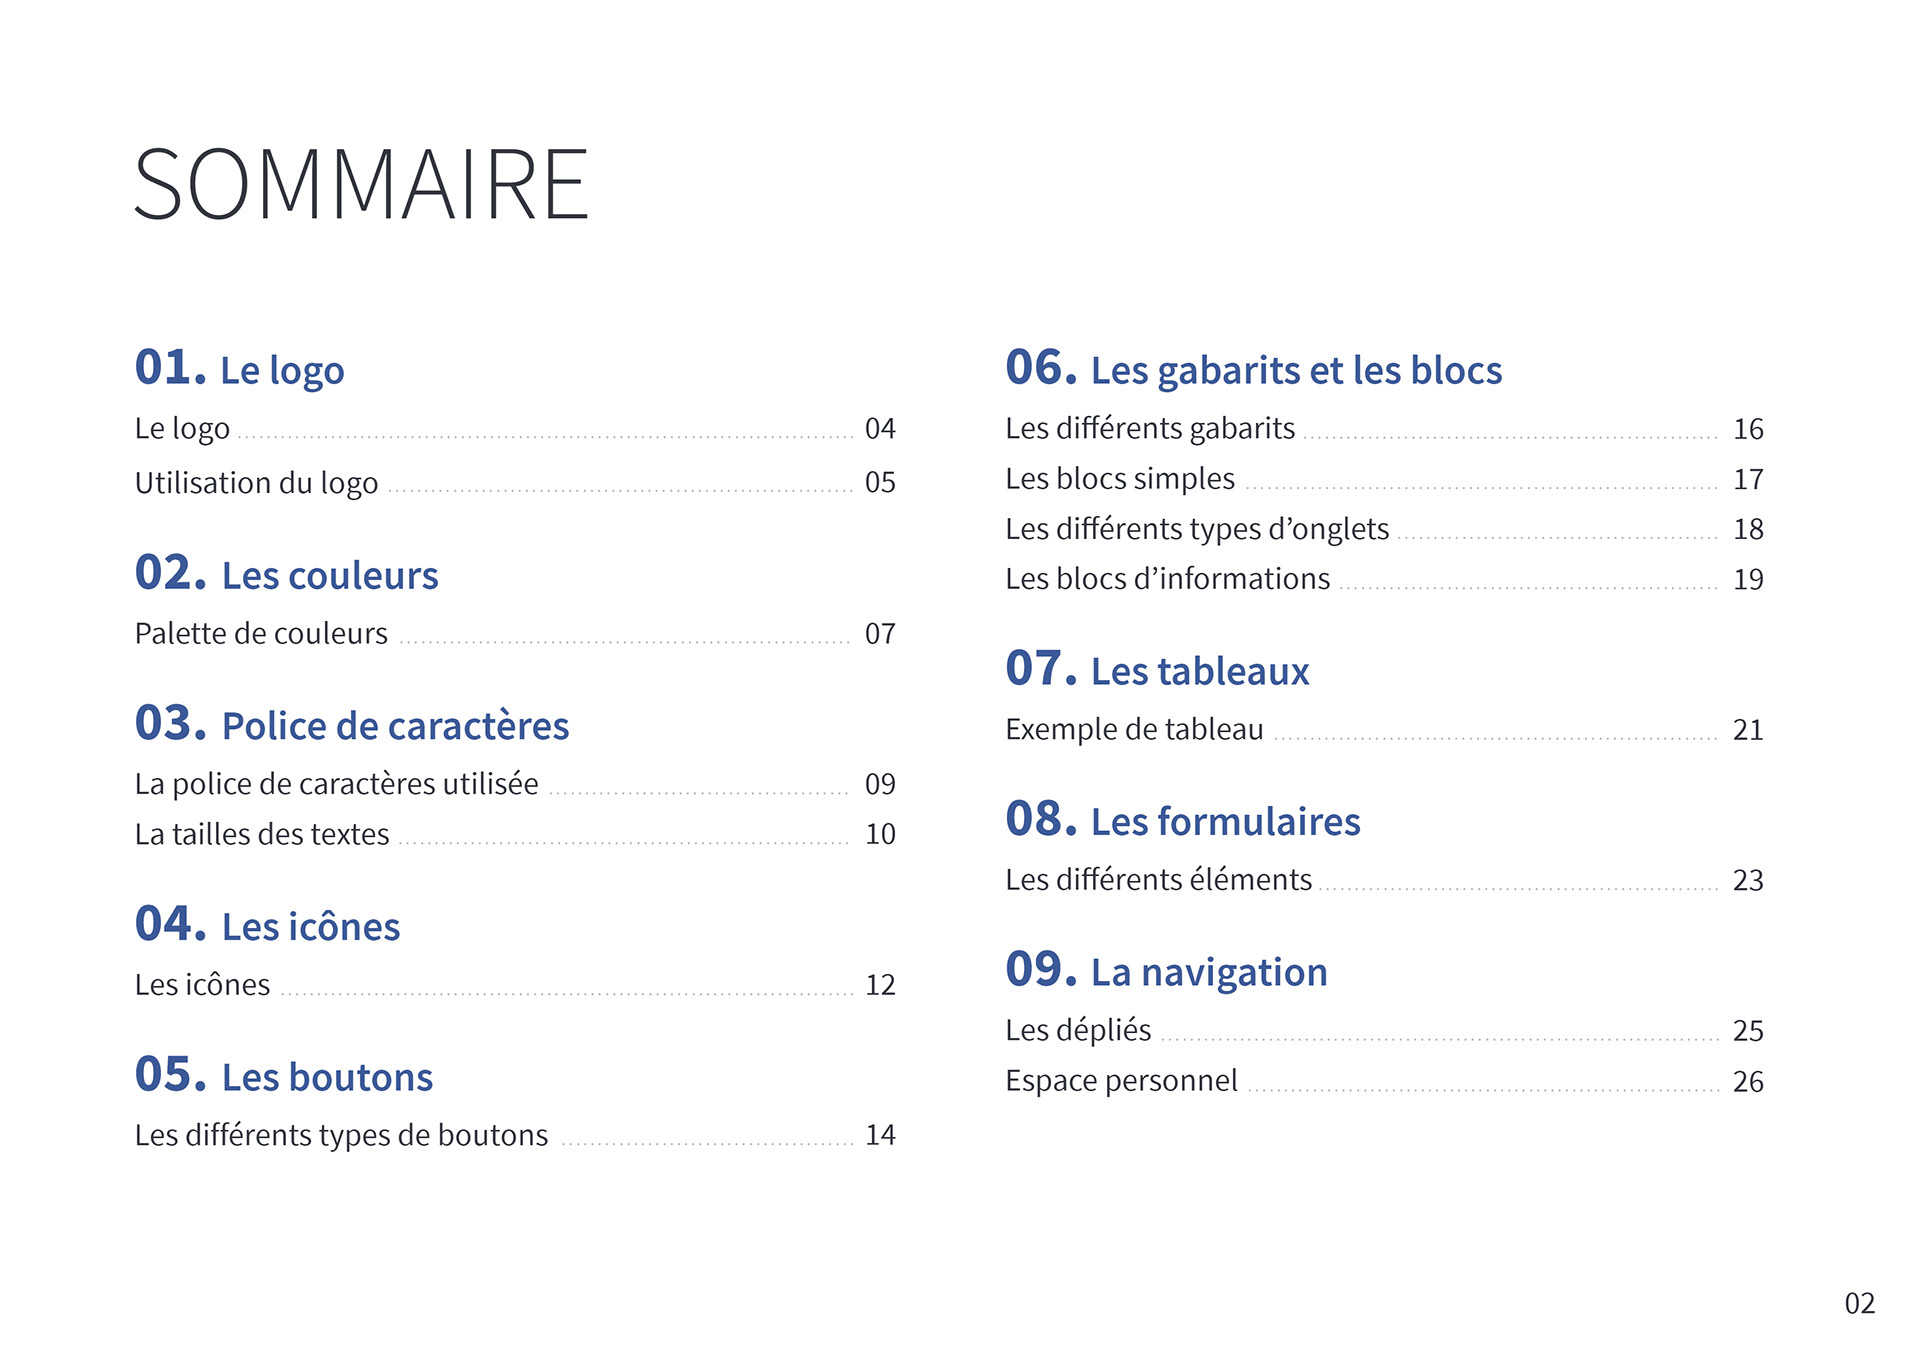This screenshot has width=1920, height=1357.
Task: Open 'Les différents types d'onglets' entry
Action: point(1197,529)
